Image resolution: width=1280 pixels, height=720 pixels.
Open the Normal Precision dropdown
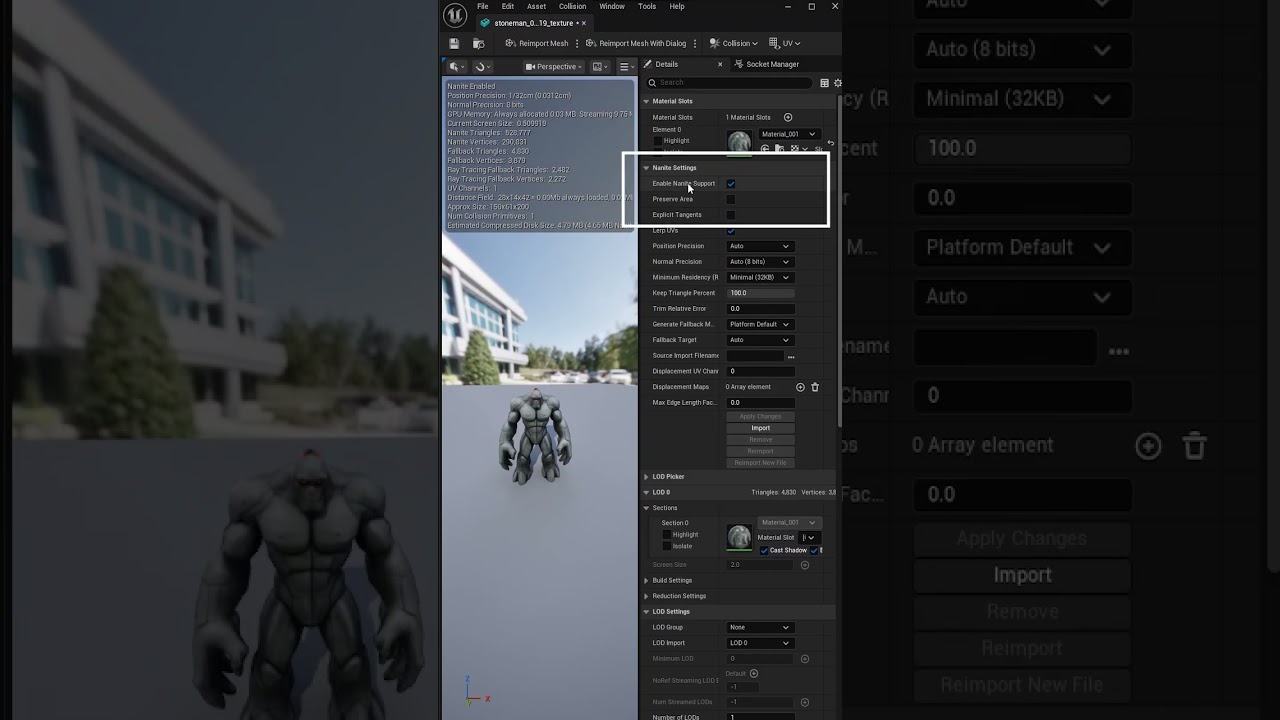(760, 262)
